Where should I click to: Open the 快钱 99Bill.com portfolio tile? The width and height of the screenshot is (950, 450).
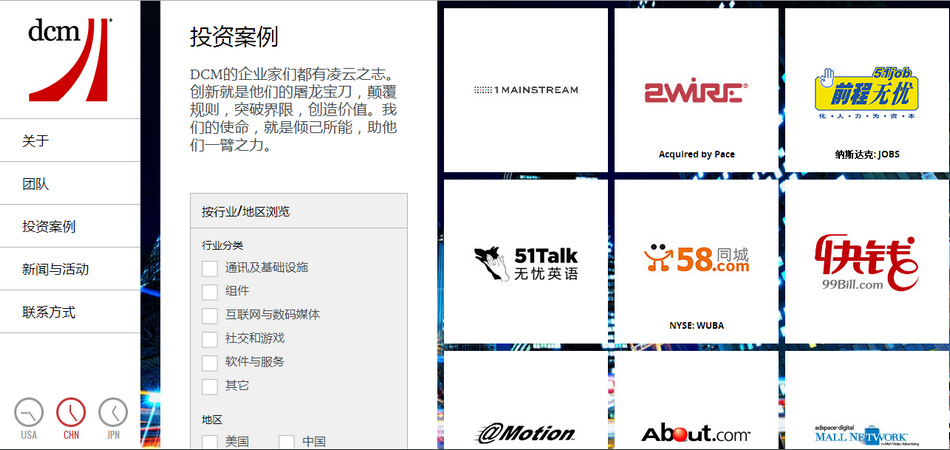867,262
